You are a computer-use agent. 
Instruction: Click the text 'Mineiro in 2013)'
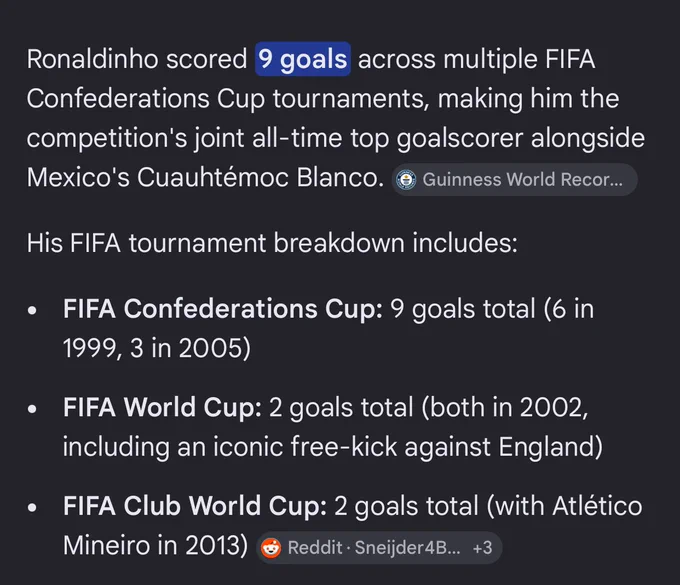pyautogui.click(x=155, y=545)
